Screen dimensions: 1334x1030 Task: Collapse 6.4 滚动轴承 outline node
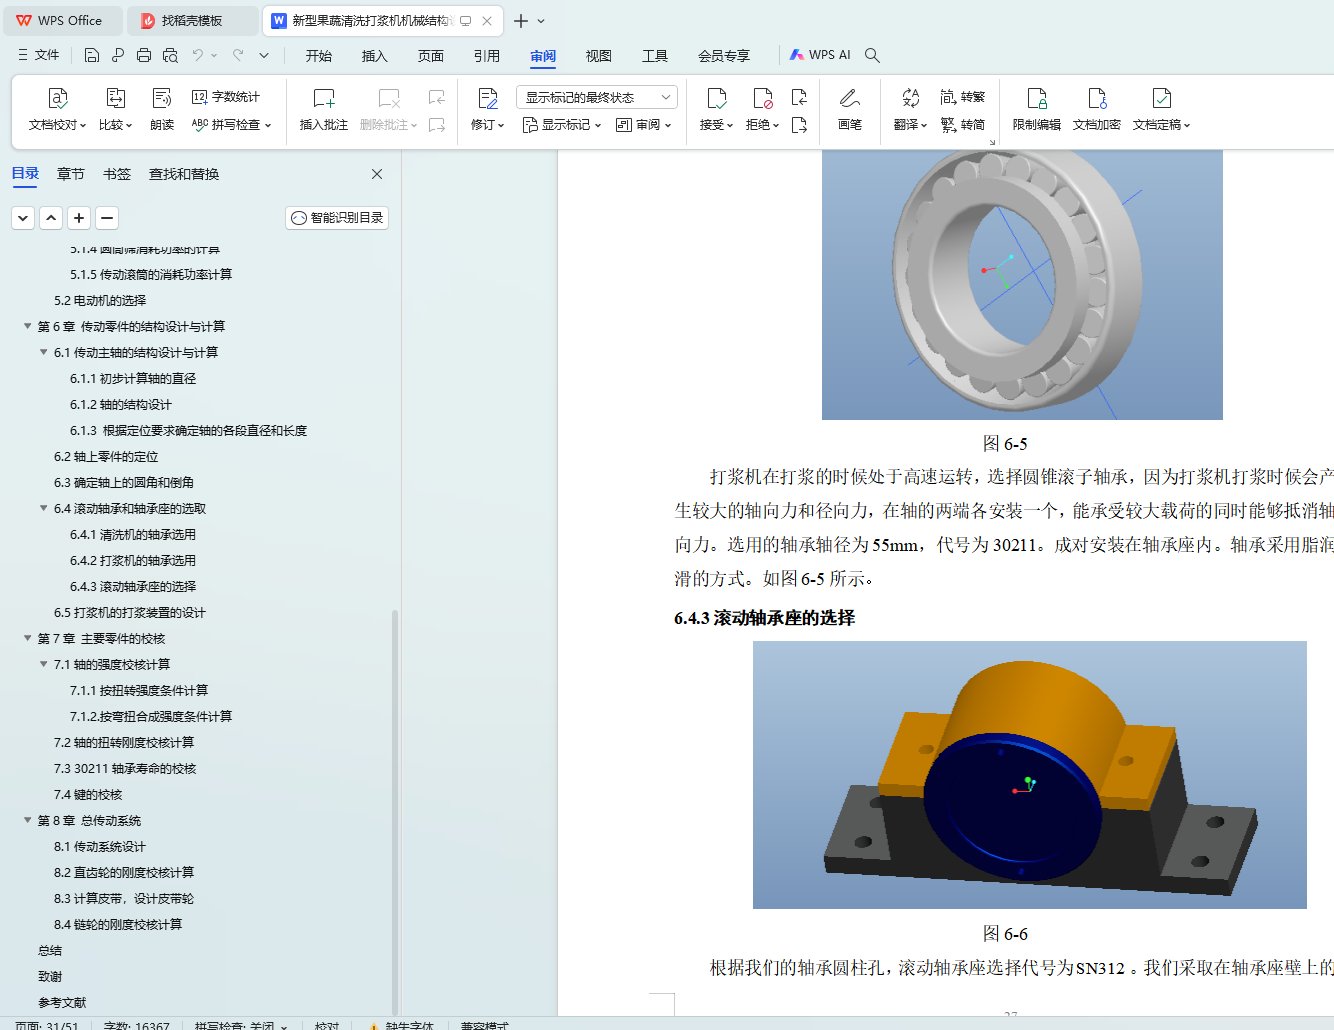tap(44, 508)
